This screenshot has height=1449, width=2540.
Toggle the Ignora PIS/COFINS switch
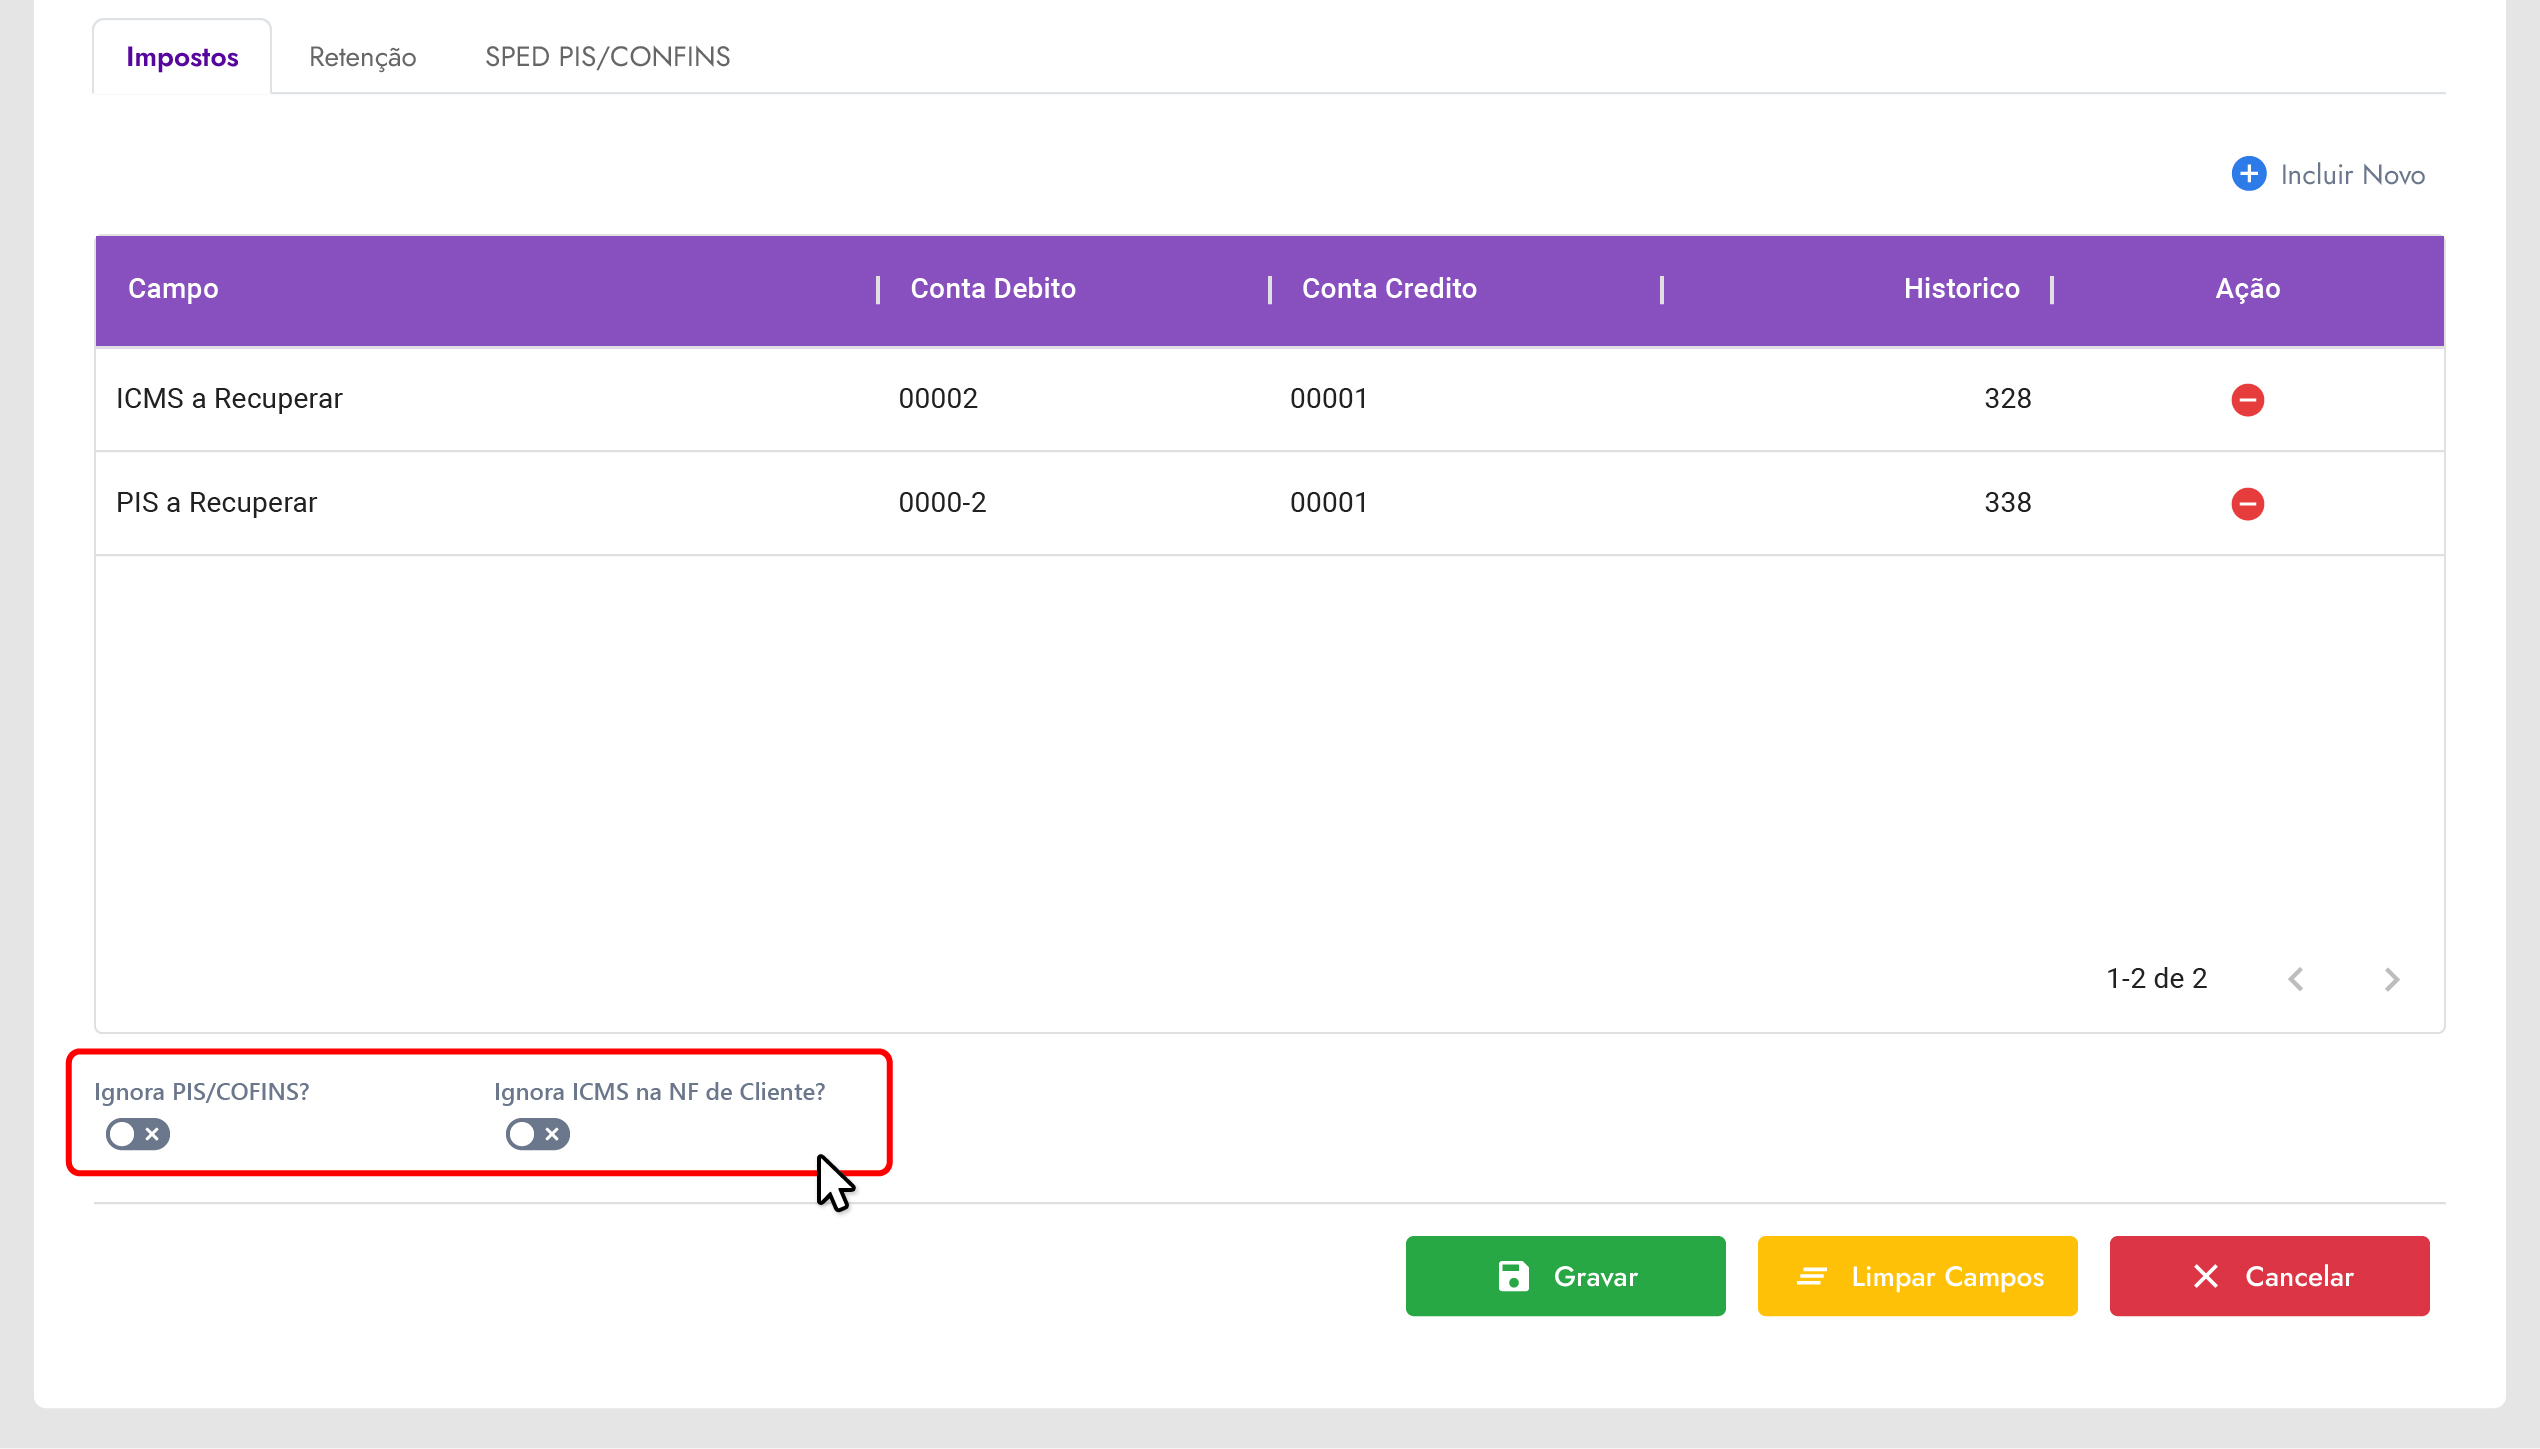click(138, 1134)
